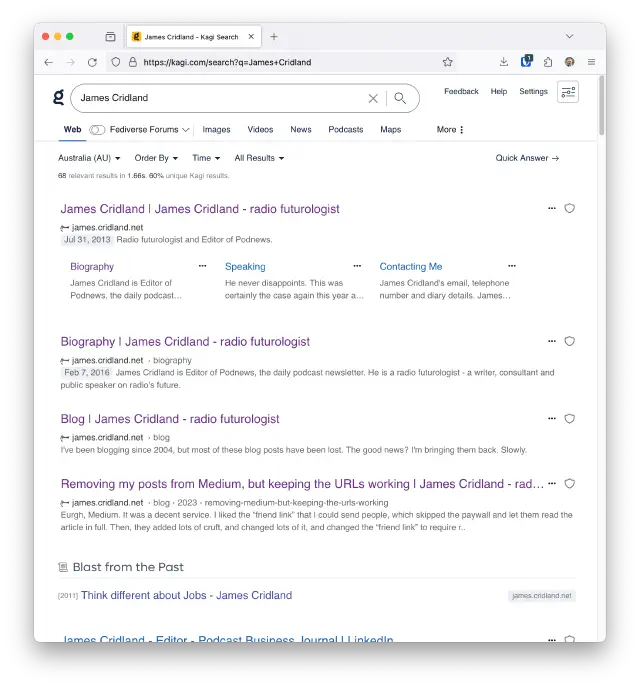Expand the Order By dropdown
640x687 pixels.
156,158
